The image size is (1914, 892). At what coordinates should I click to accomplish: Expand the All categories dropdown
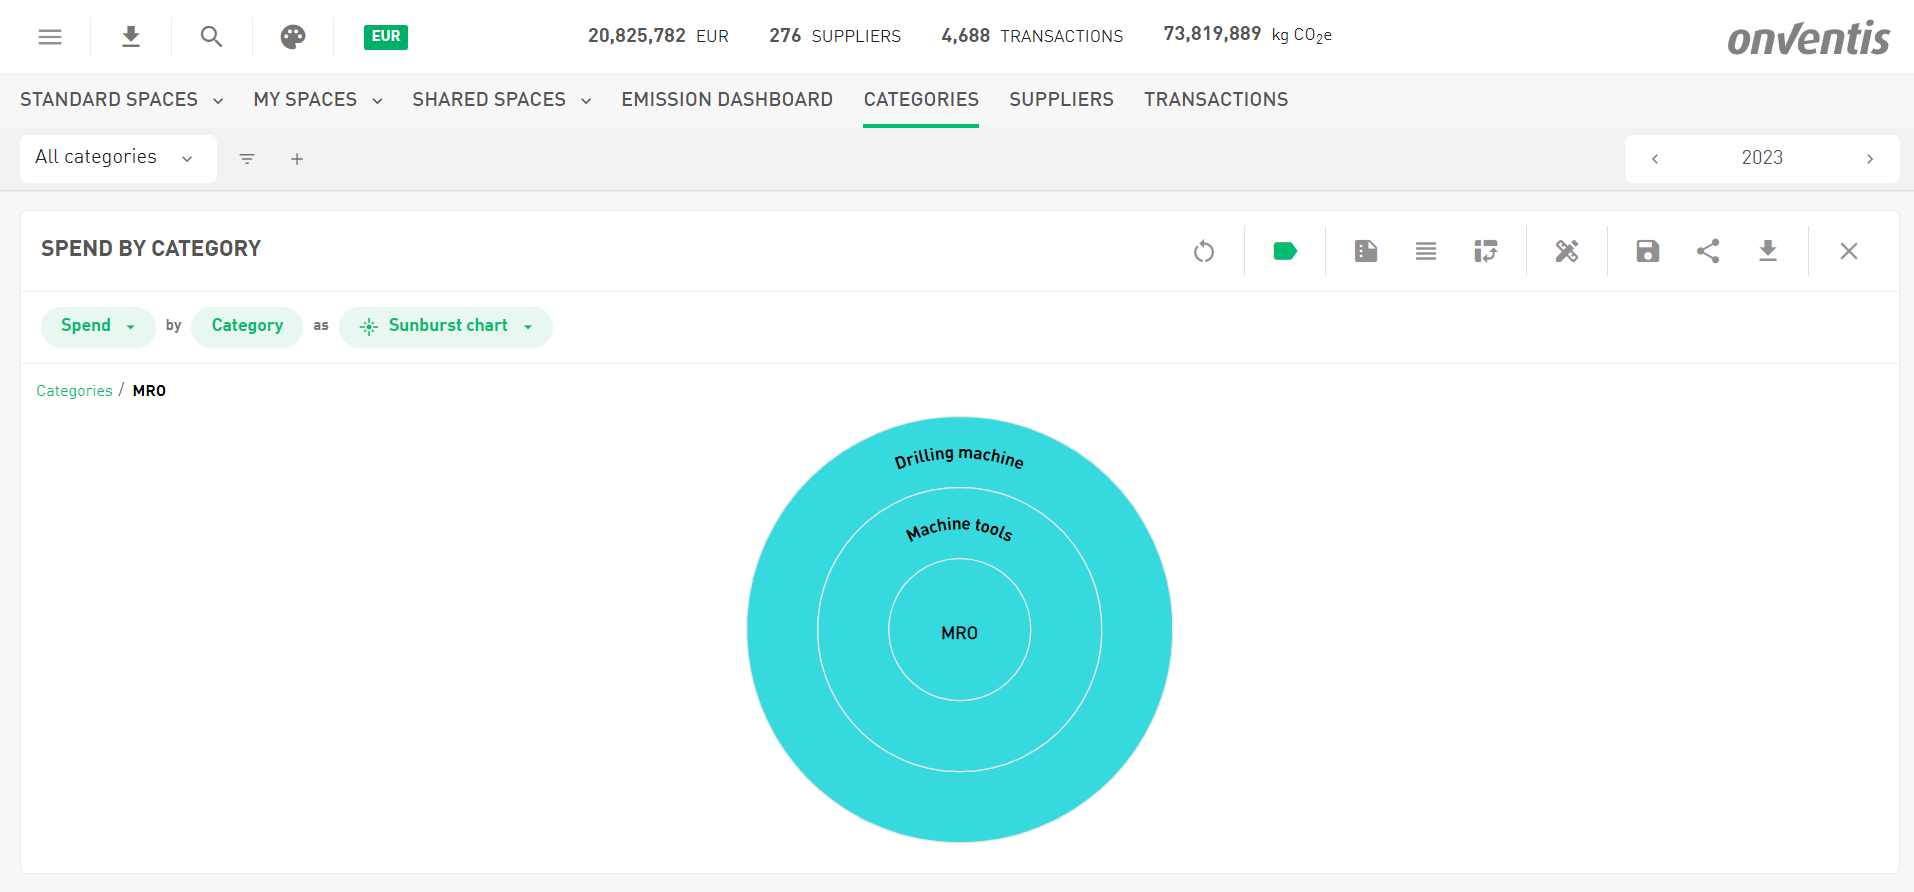[117, 158]
